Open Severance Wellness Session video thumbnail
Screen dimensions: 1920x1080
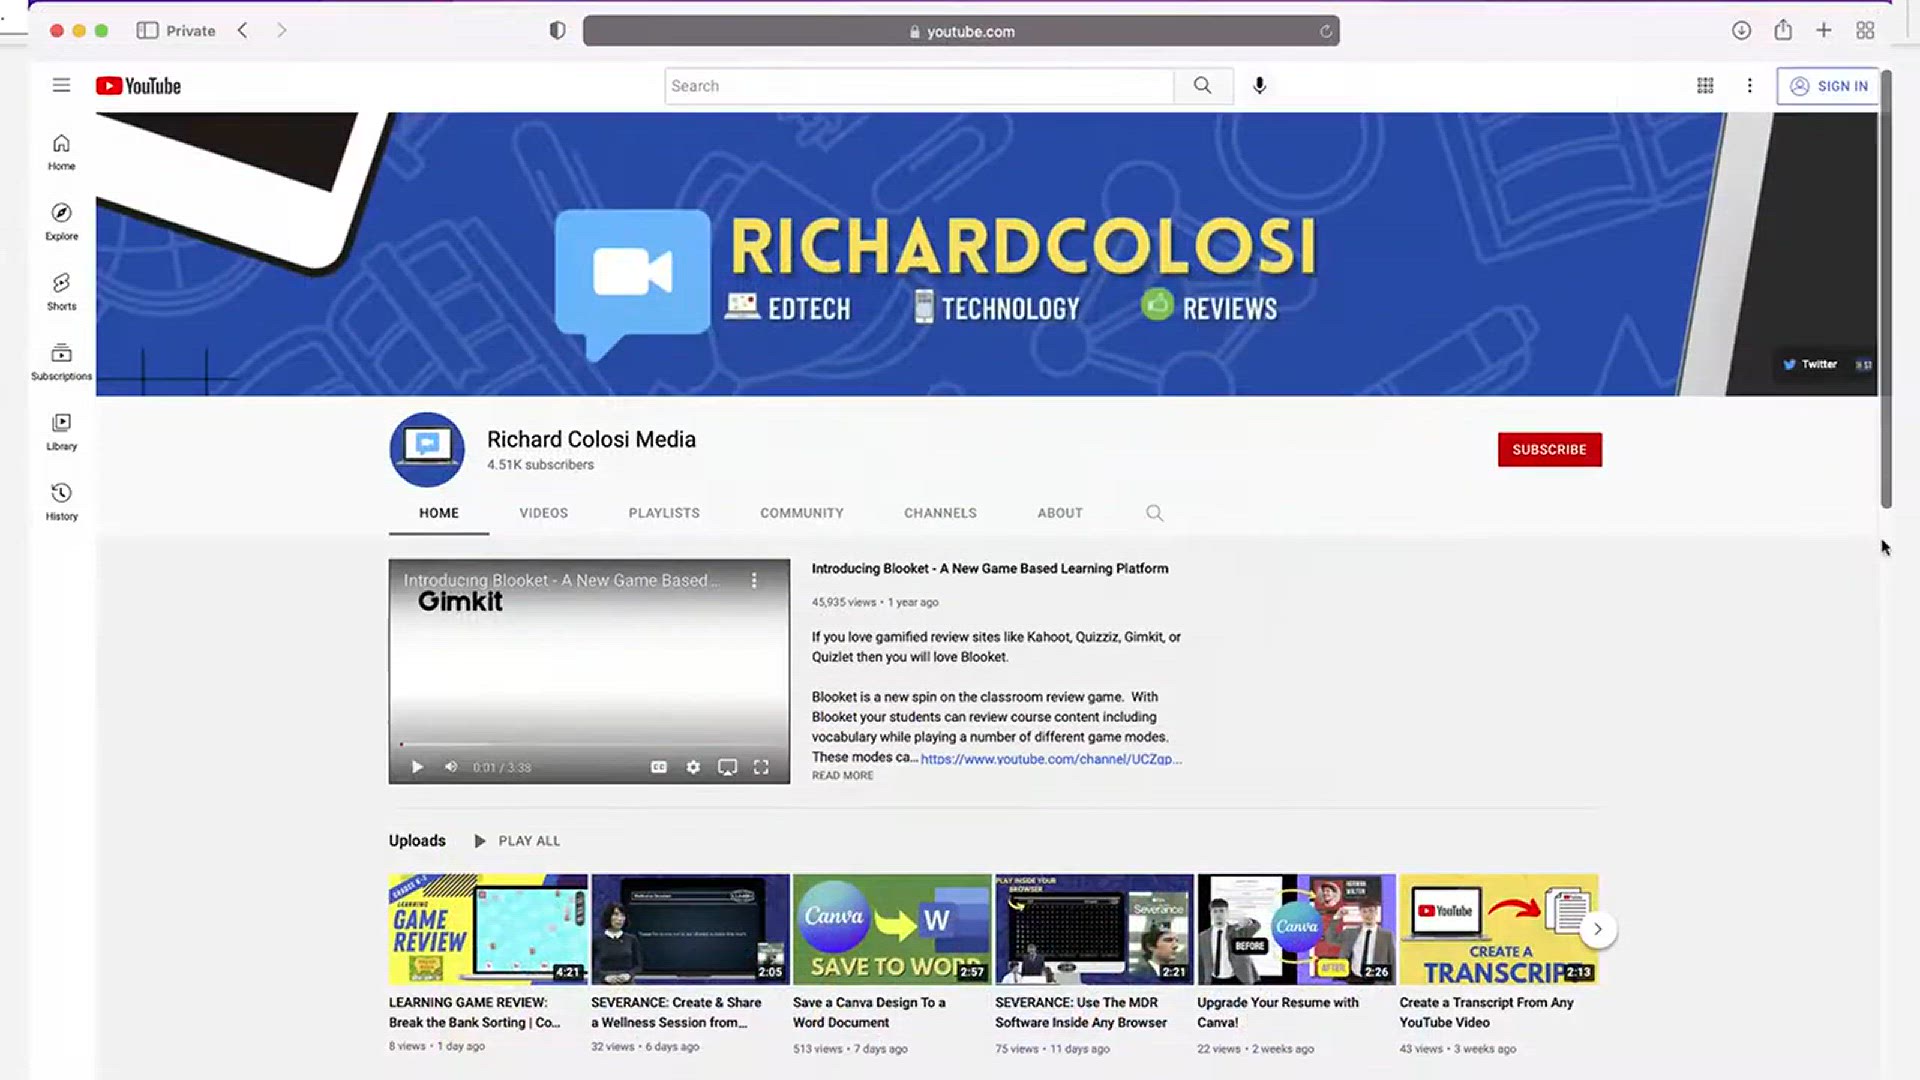click(690, 930)
